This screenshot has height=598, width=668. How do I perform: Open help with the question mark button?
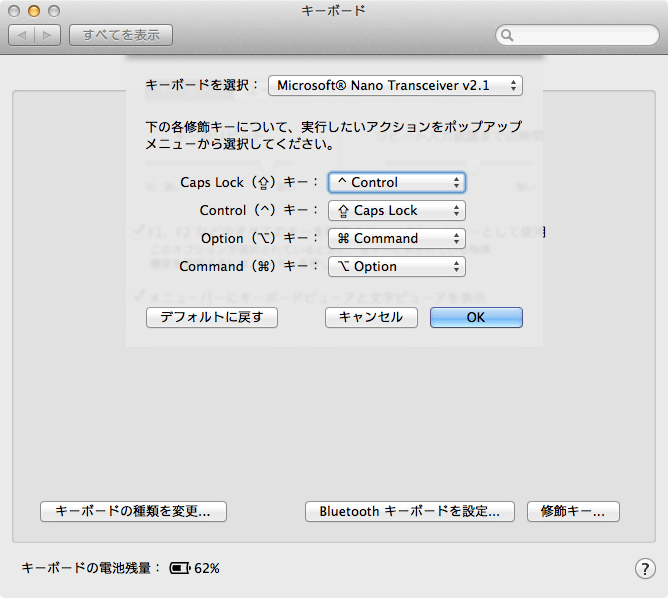[645, 569]
